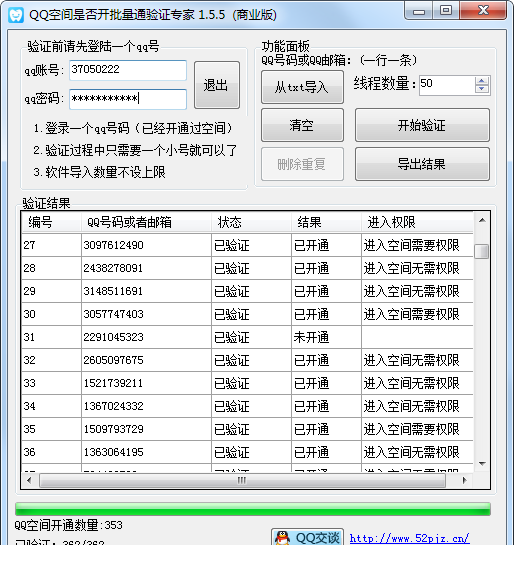Click the qq账号 input field
Screen dimensions: 514x568
(128, 70)
